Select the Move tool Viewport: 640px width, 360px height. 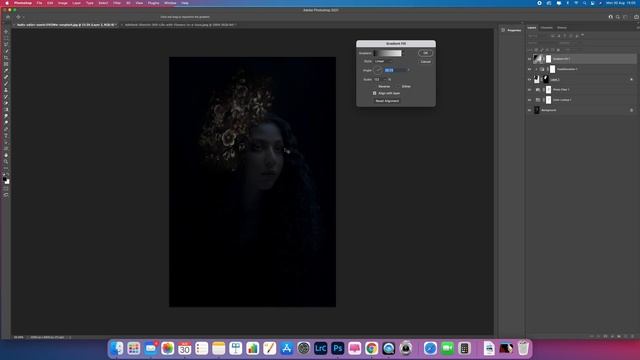pyautogui.click(x=6, y=31)
